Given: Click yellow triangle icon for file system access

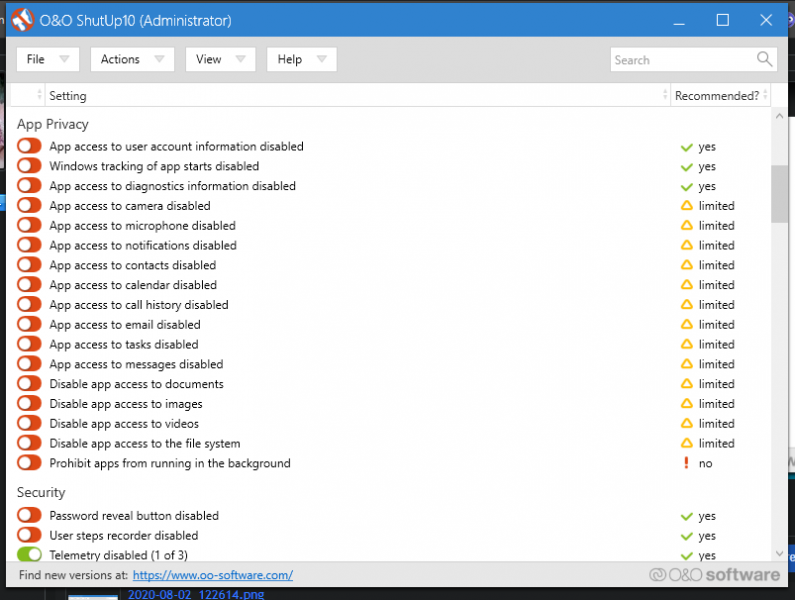Looking at the screenshot, I should (x=686, y=443).
